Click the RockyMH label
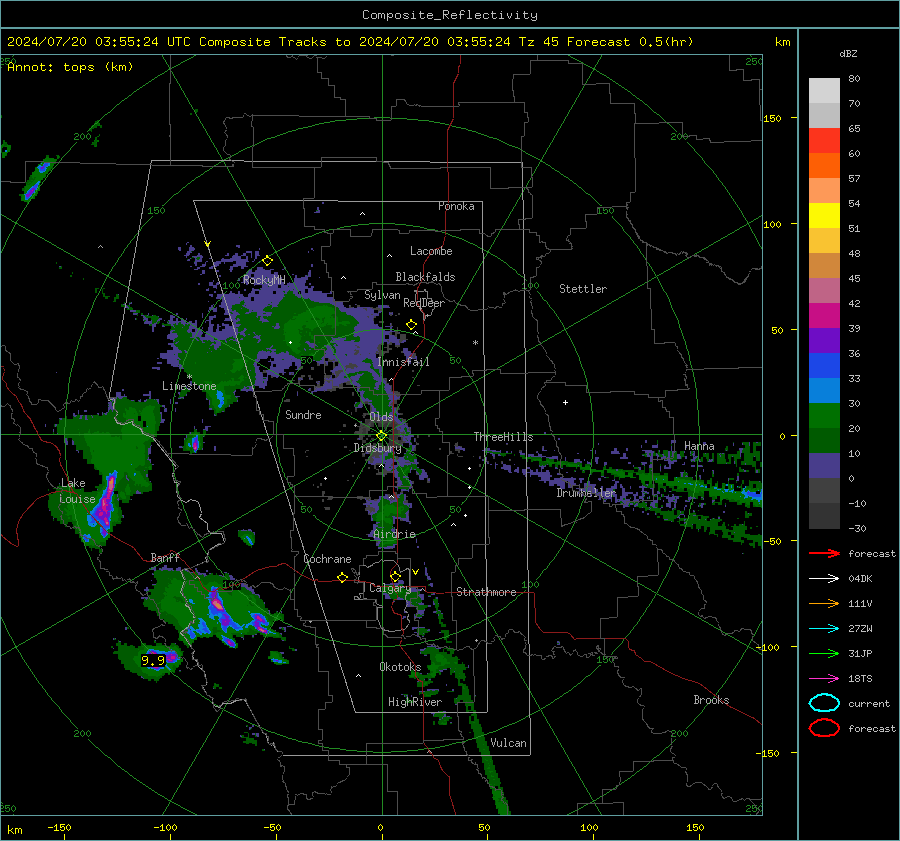The width and height of the screenshot is (900, 841). point(264,280)
